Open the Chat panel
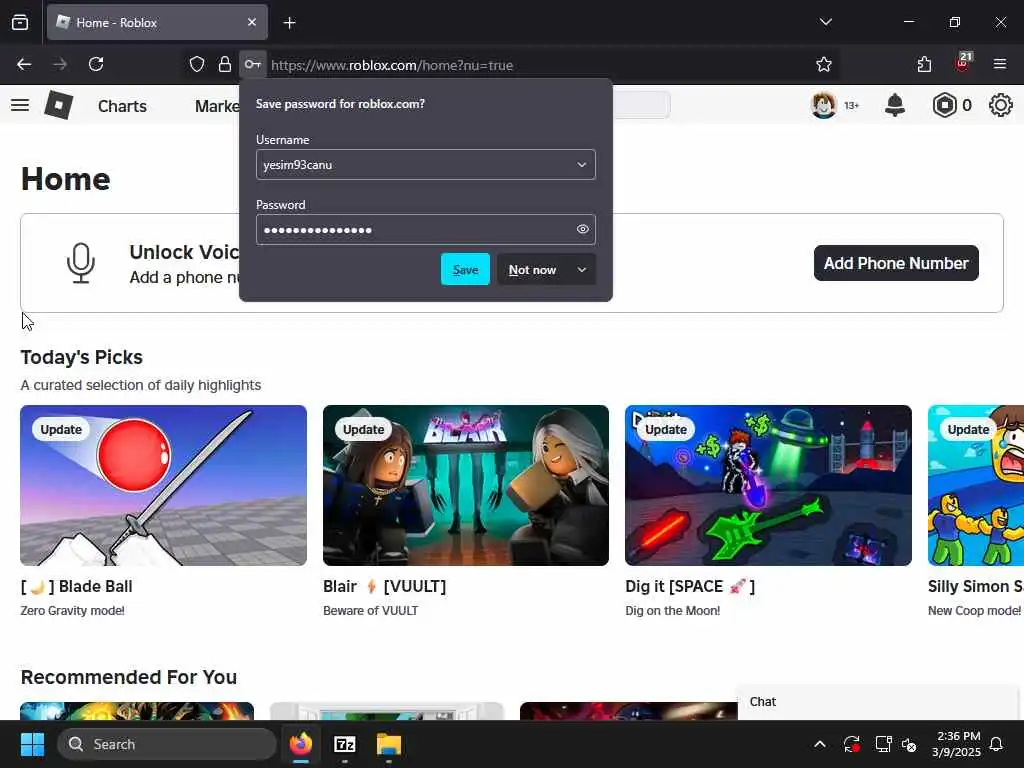1024x768 pixels. 876,702
